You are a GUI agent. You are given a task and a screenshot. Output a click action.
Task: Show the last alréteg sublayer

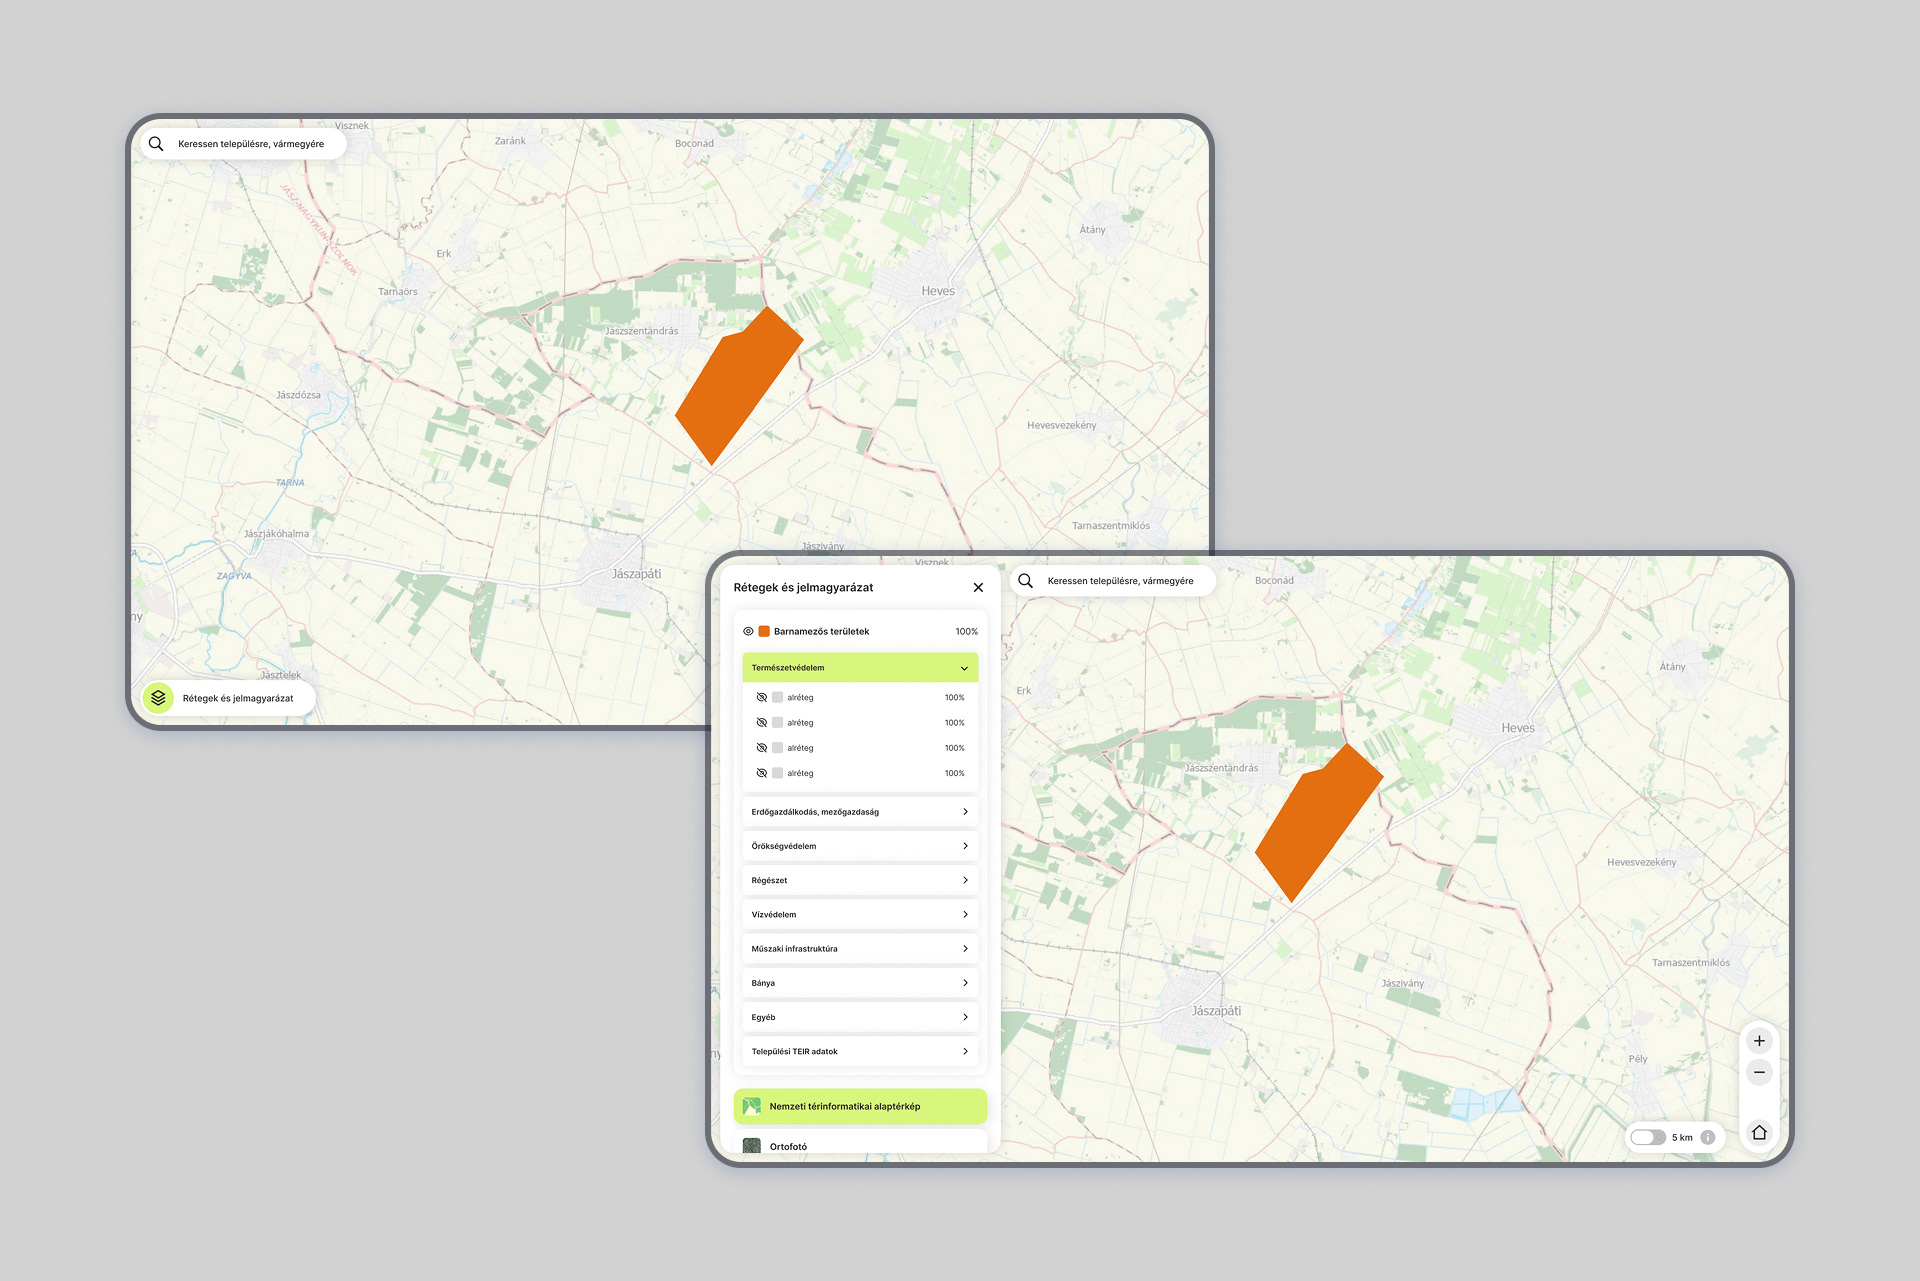point(761,774)
